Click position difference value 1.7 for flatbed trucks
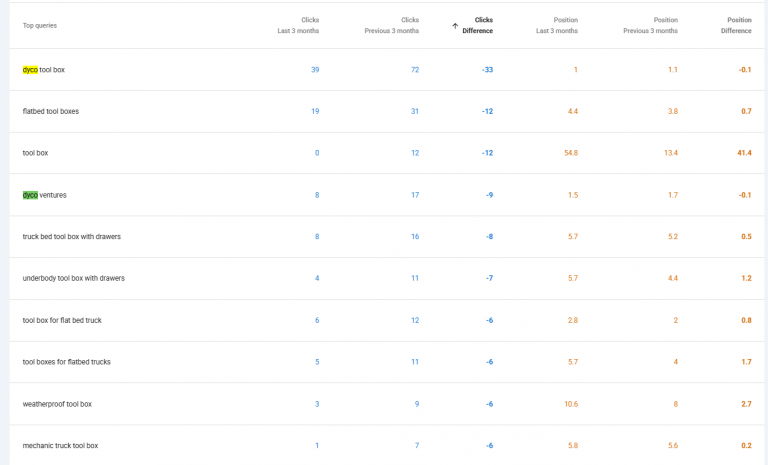 pos(746,362)
